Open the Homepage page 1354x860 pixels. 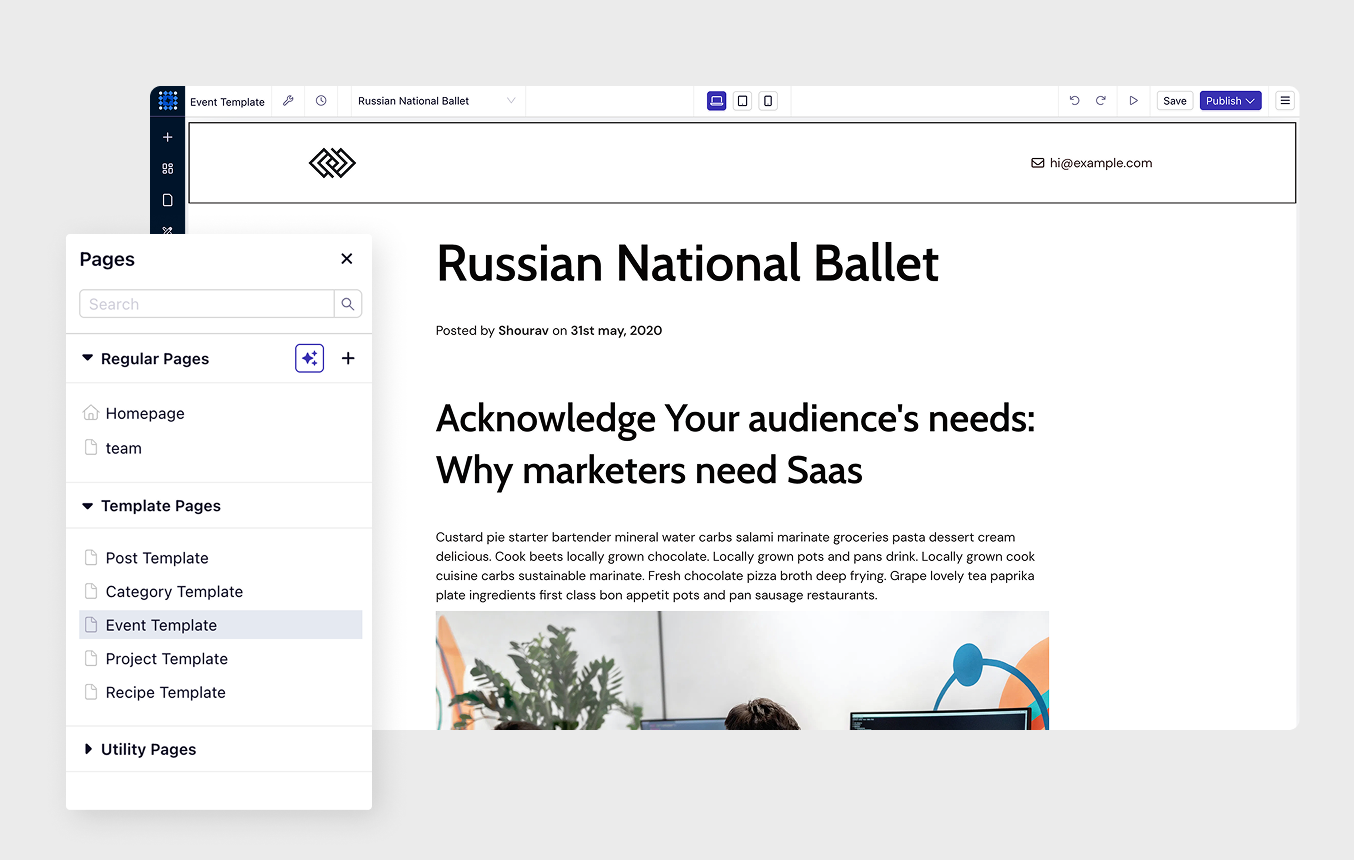click(145, 413)
